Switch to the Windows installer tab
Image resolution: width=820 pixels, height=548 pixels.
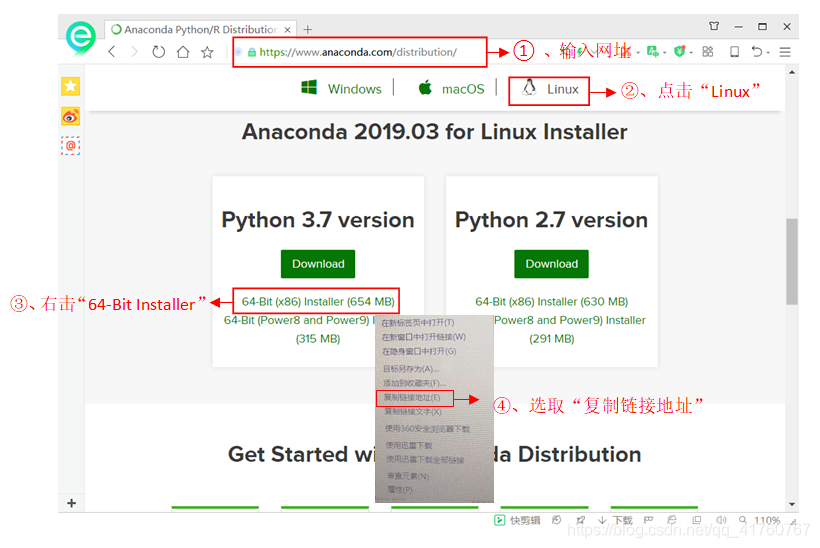tap(341, 88)
